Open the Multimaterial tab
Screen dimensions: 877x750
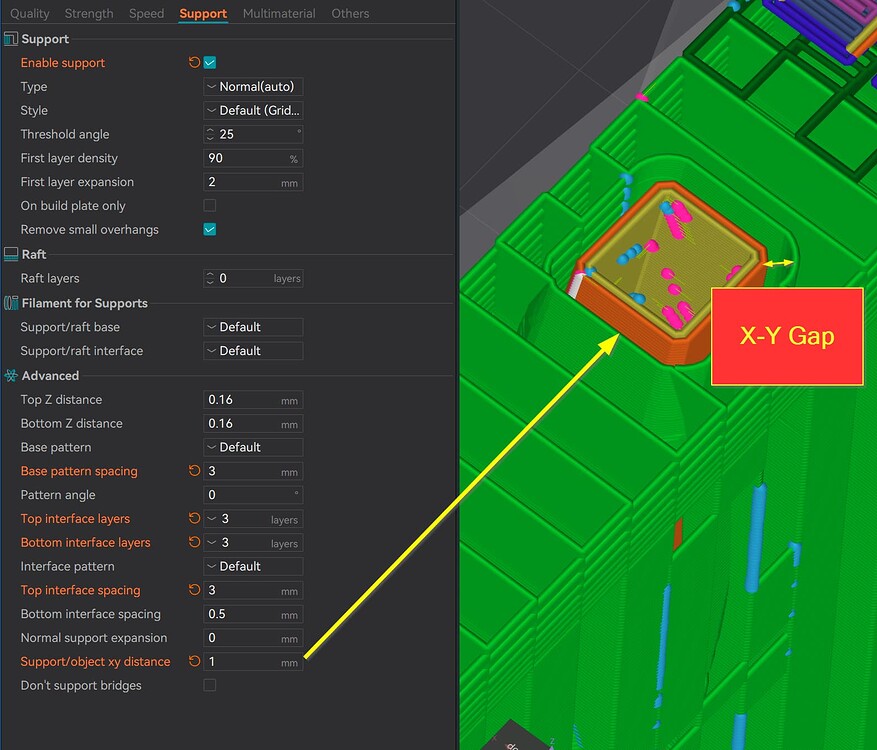tap(279, 13)
